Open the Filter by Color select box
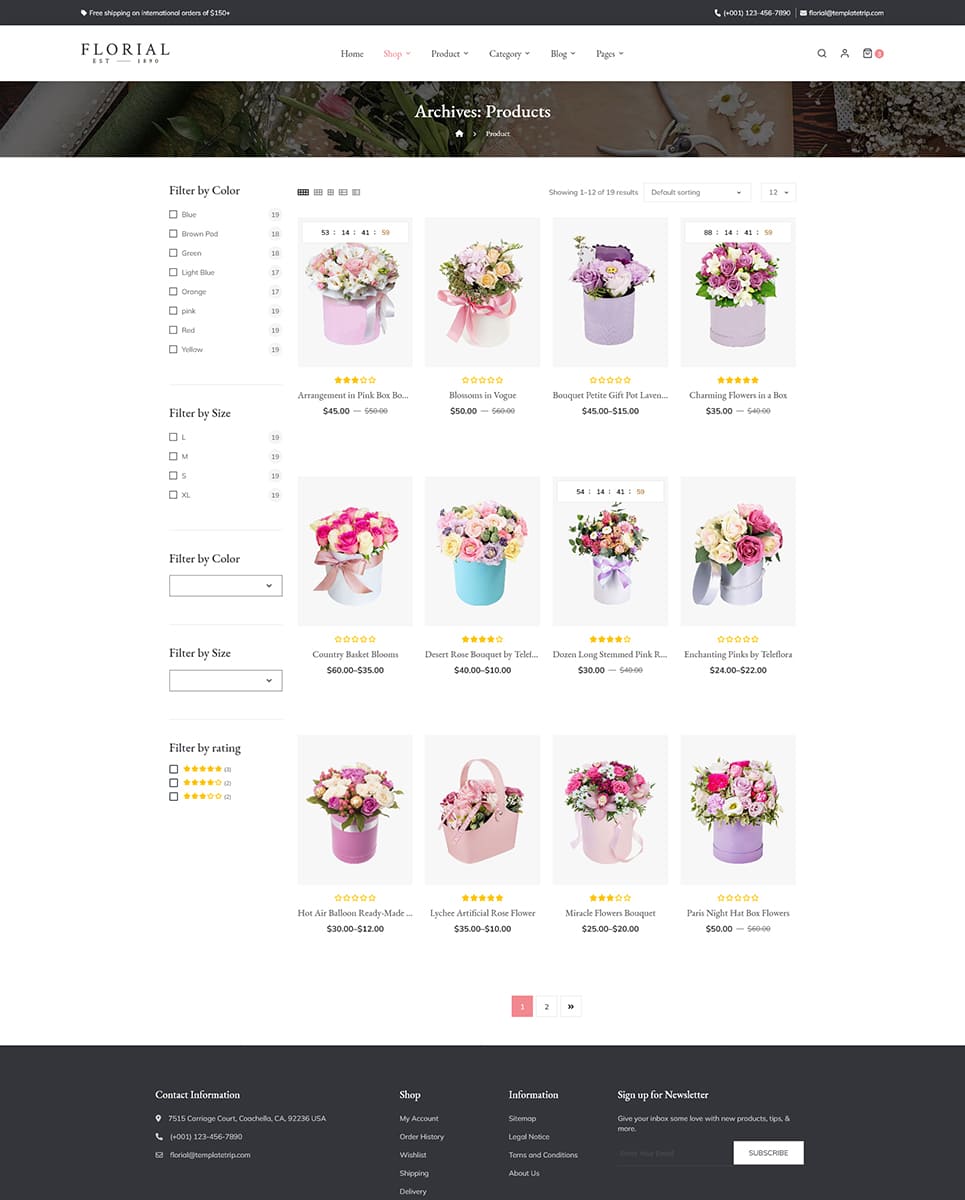Screen dimensions: 965x1200 pos(226,586)
